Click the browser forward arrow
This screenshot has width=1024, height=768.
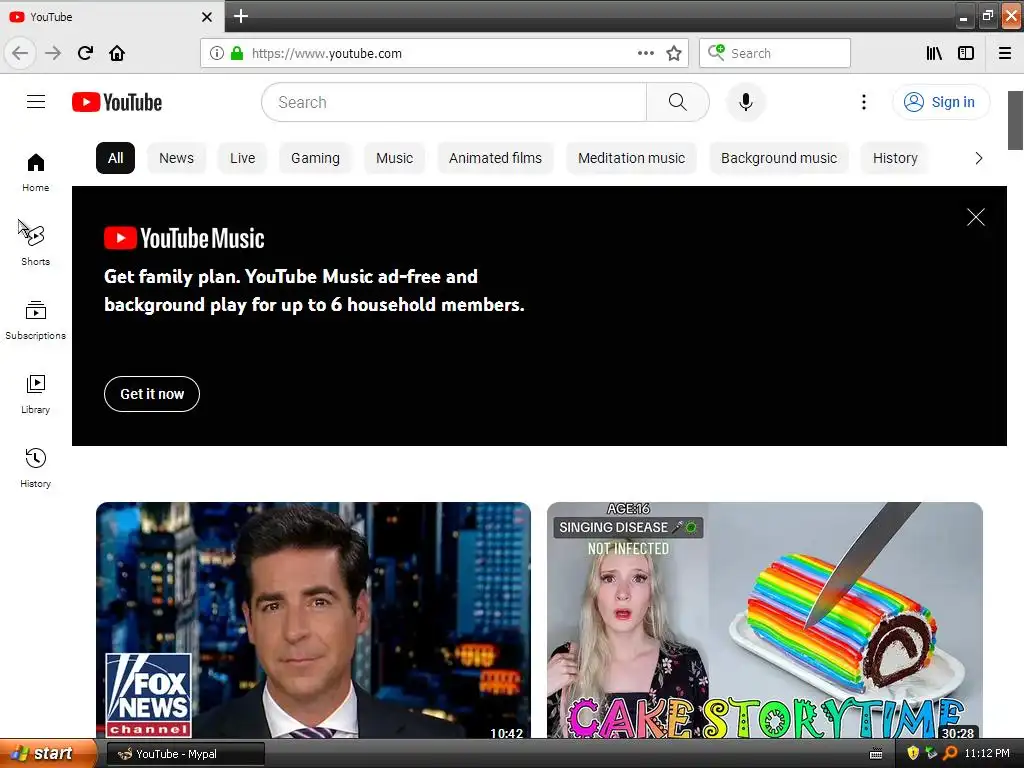tap(53, 53)
